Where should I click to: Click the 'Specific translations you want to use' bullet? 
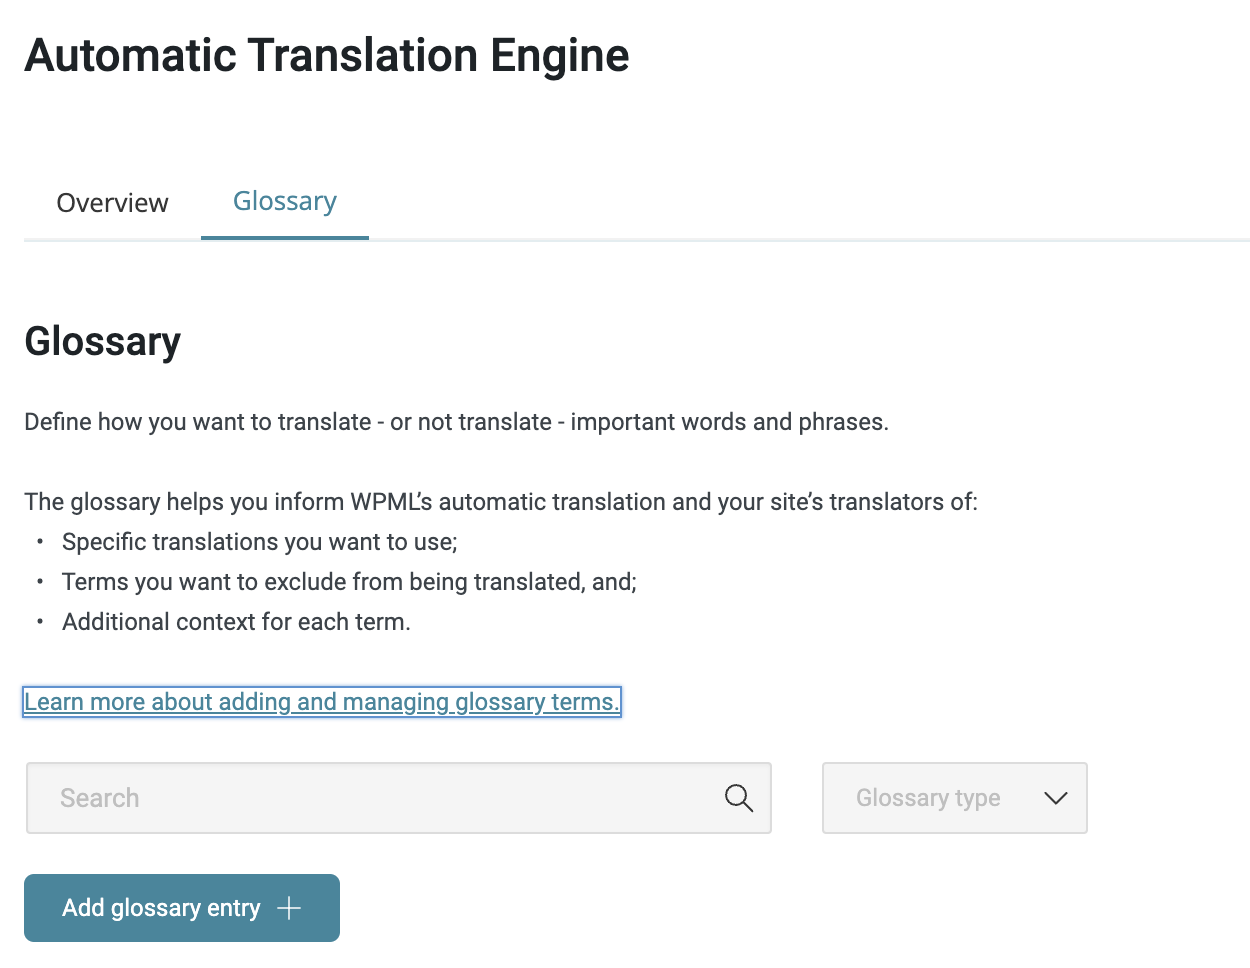(260, 542)
